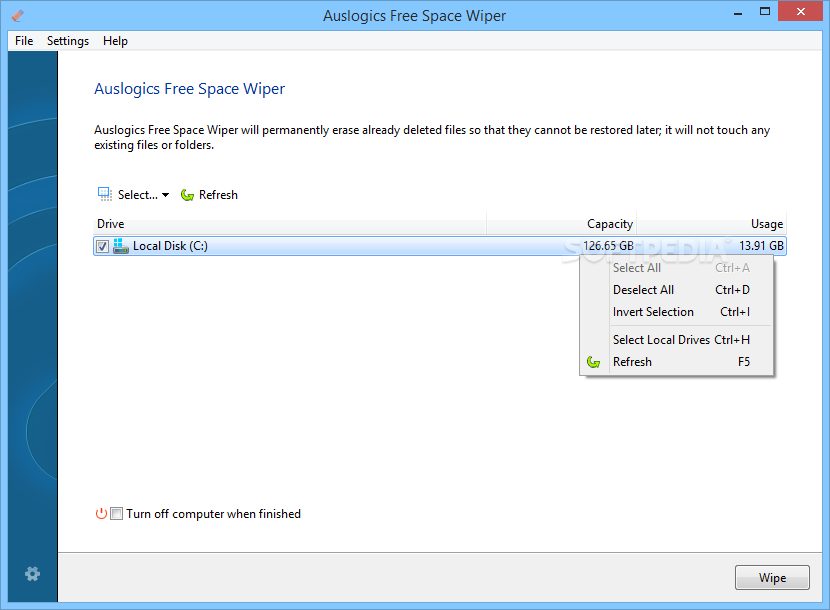Enable Turn off computer when finished
This screenshot has height=610, width=830.
[116, 514]
